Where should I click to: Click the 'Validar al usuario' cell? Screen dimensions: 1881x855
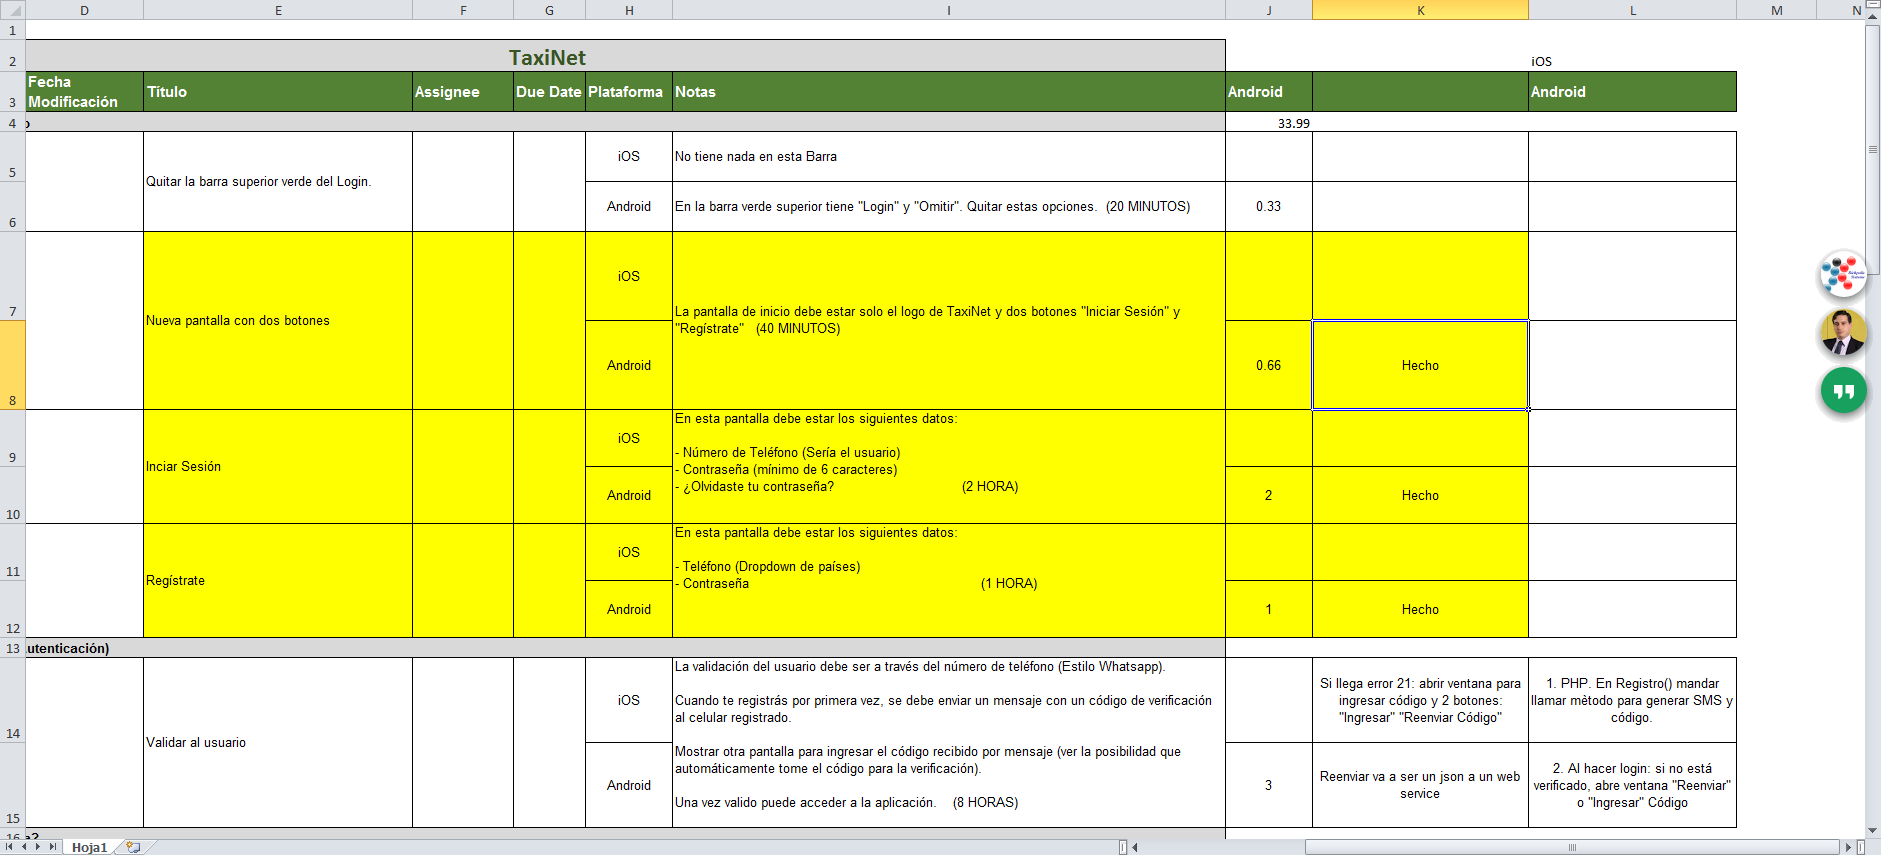point(278,742)
